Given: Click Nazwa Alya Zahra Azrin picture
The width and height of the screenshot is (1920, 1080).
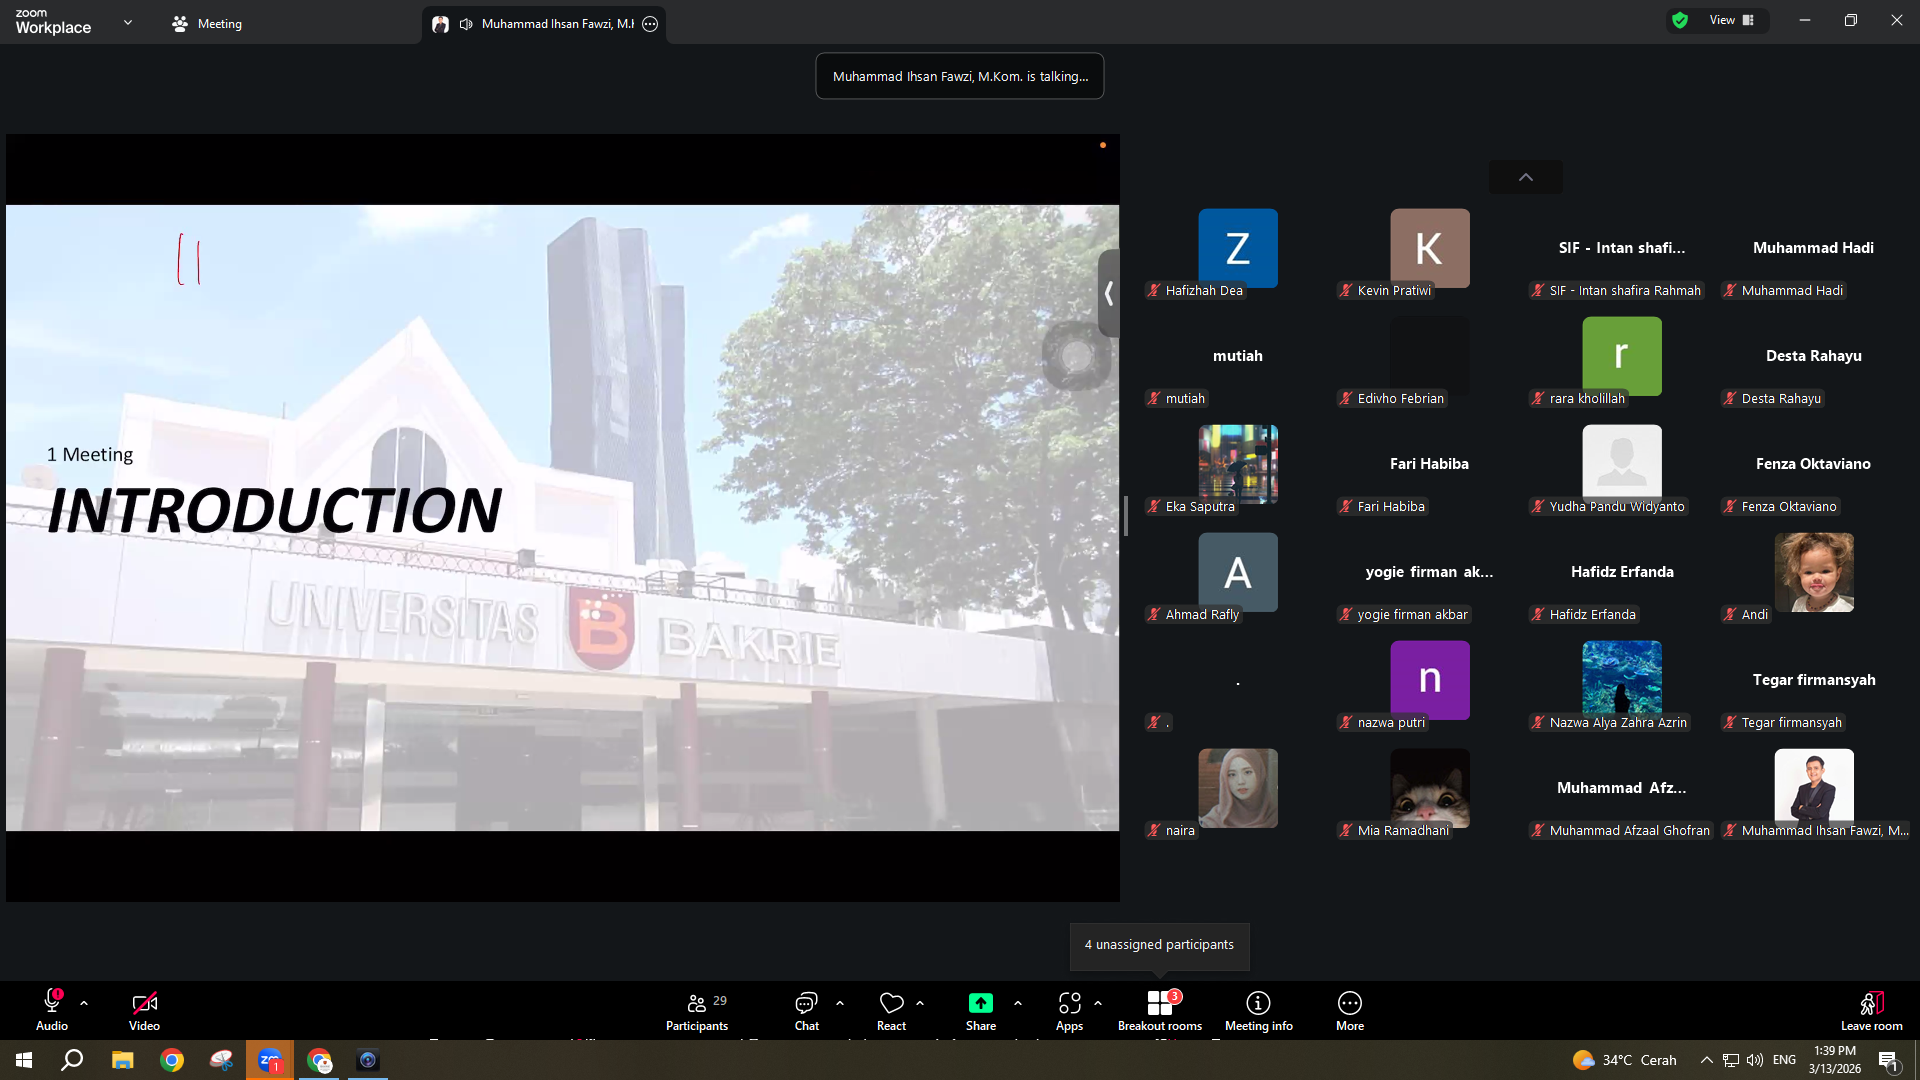Looking at the screenshot, I should coord(1622,680).
